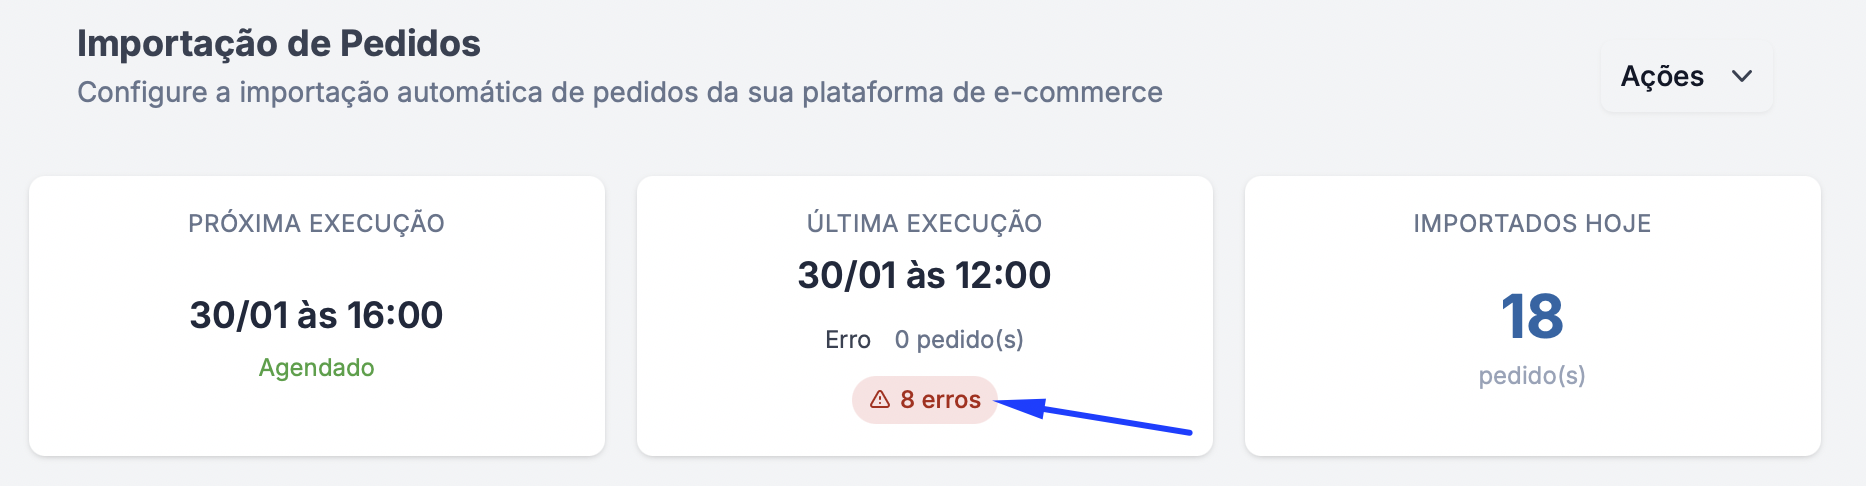Click the 30/01 às 16:00 timestamp
1866x486 pixels.
[x=316, y=315]
